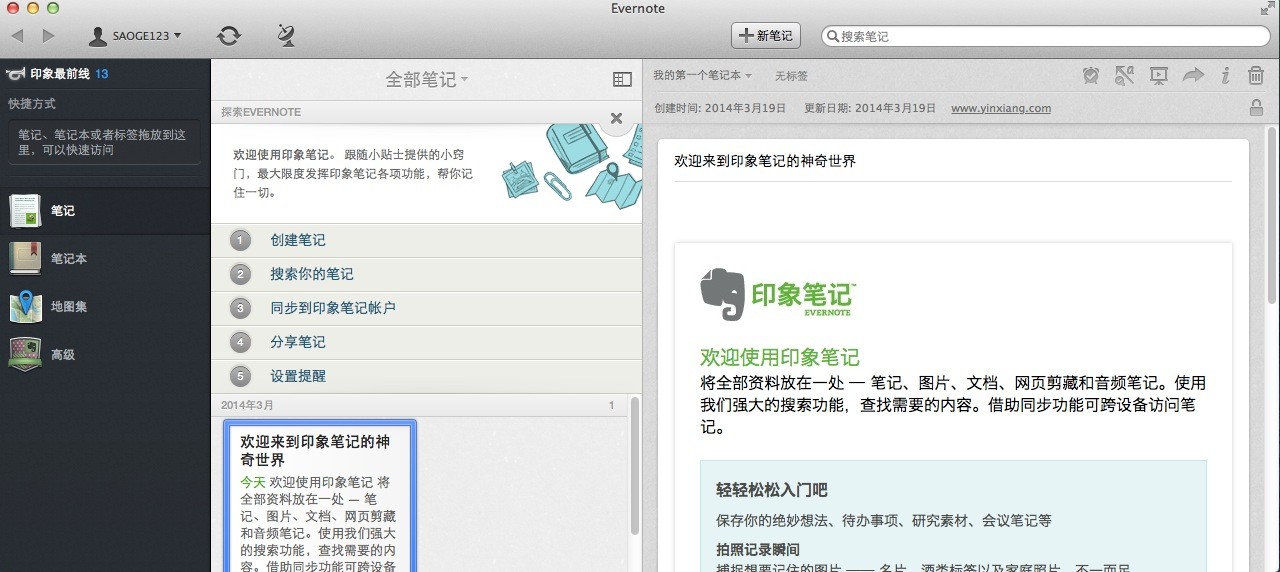Viewport: 1280px width, 572px height.
Task: Open 笔记本 notebooks in sidebar
Action: [x=105, y=259]
